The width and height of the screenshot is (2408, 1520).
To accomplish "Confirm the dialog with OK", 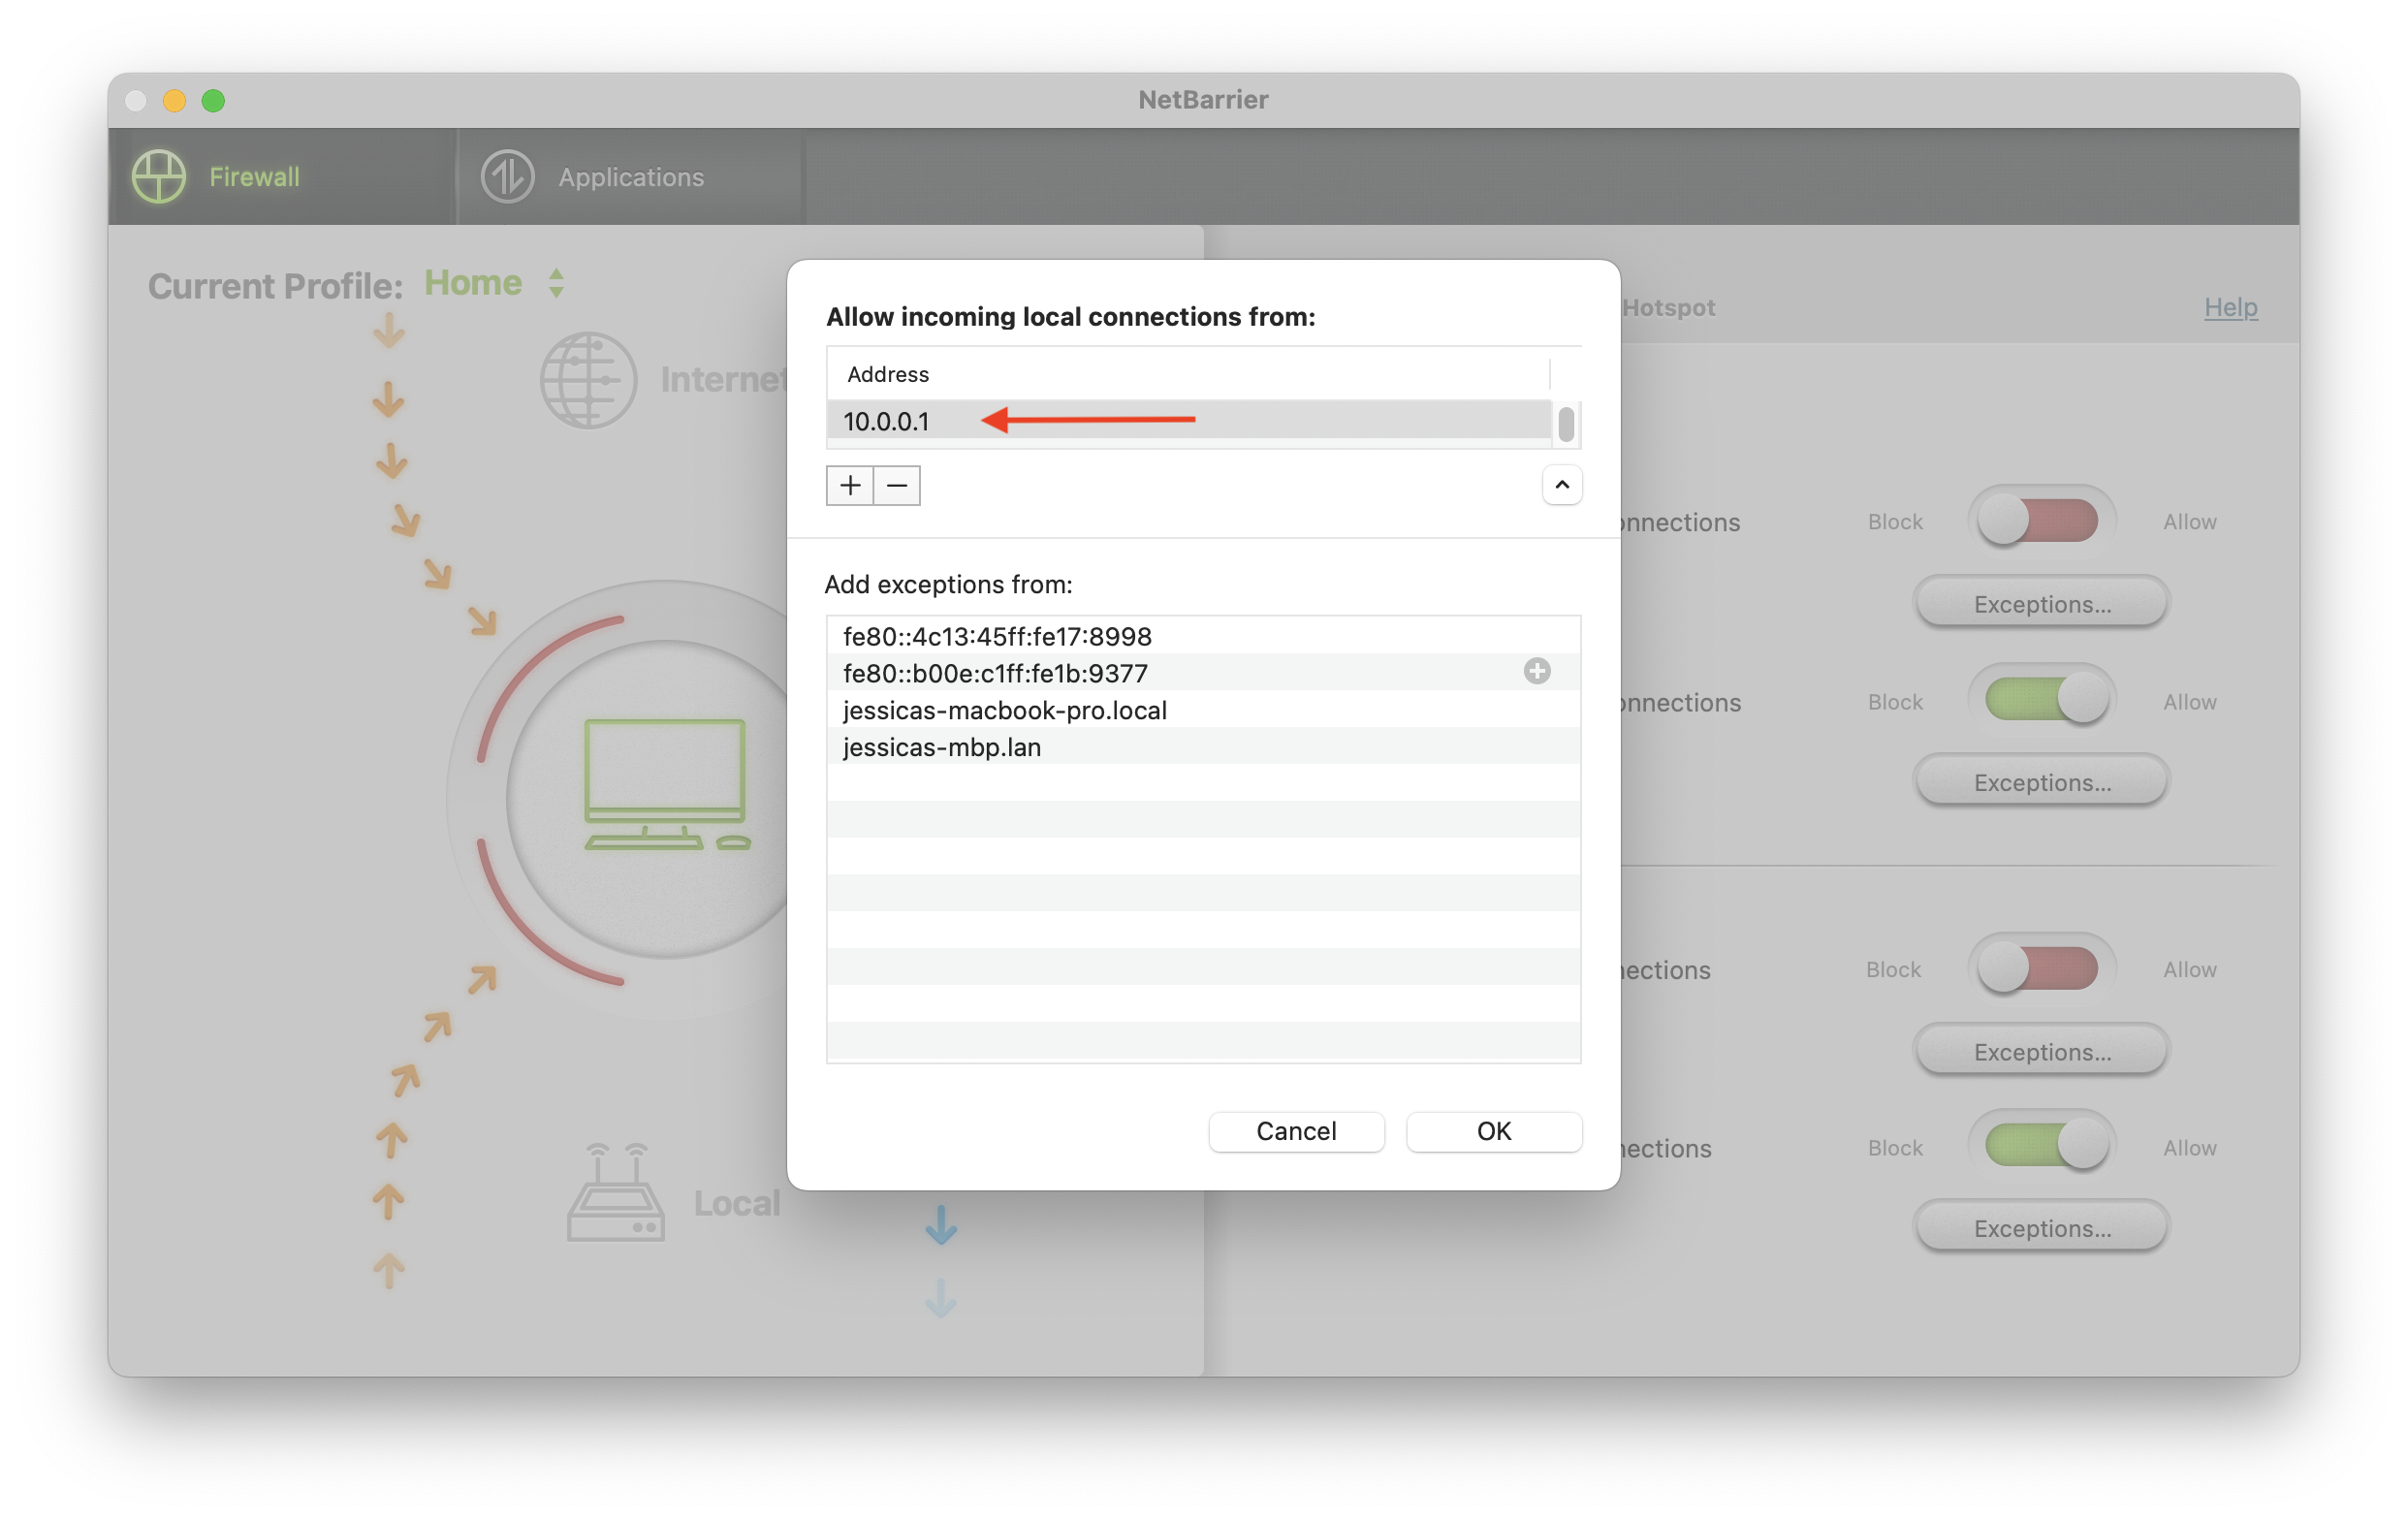I will point(1494,1131).
